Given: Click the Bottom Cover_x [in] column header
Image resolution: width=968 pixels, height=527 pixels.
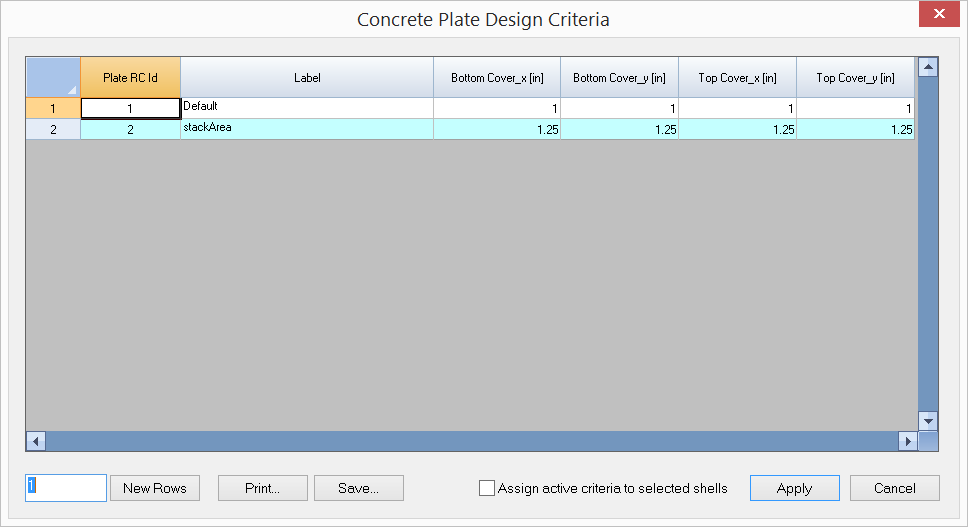Looking at the screenshot, I should pos(497,77).
